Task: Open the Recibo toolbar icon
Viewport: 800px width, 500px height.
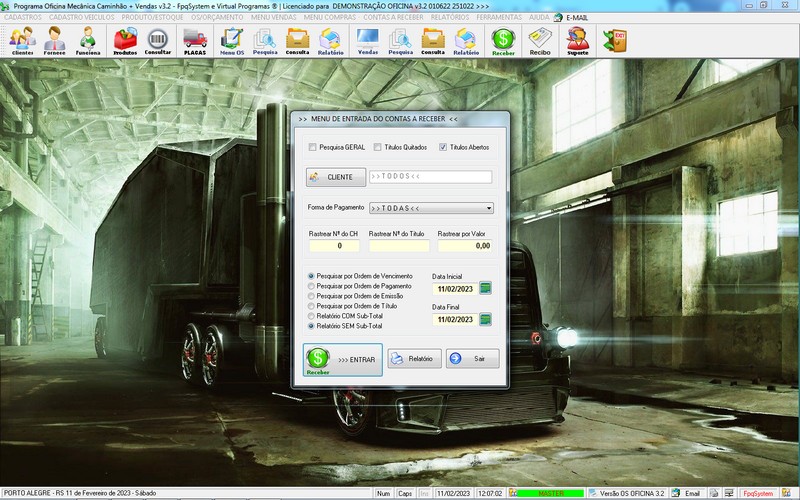Action: click(540, 40)
